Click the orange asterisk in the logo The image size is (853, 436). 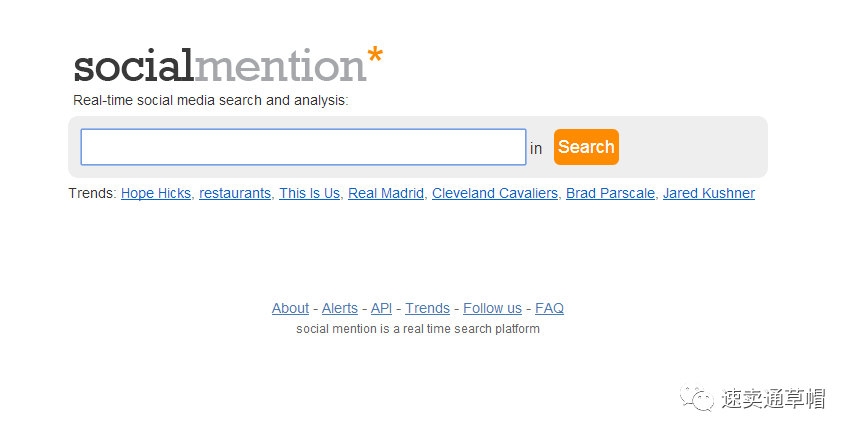point(375,58)
